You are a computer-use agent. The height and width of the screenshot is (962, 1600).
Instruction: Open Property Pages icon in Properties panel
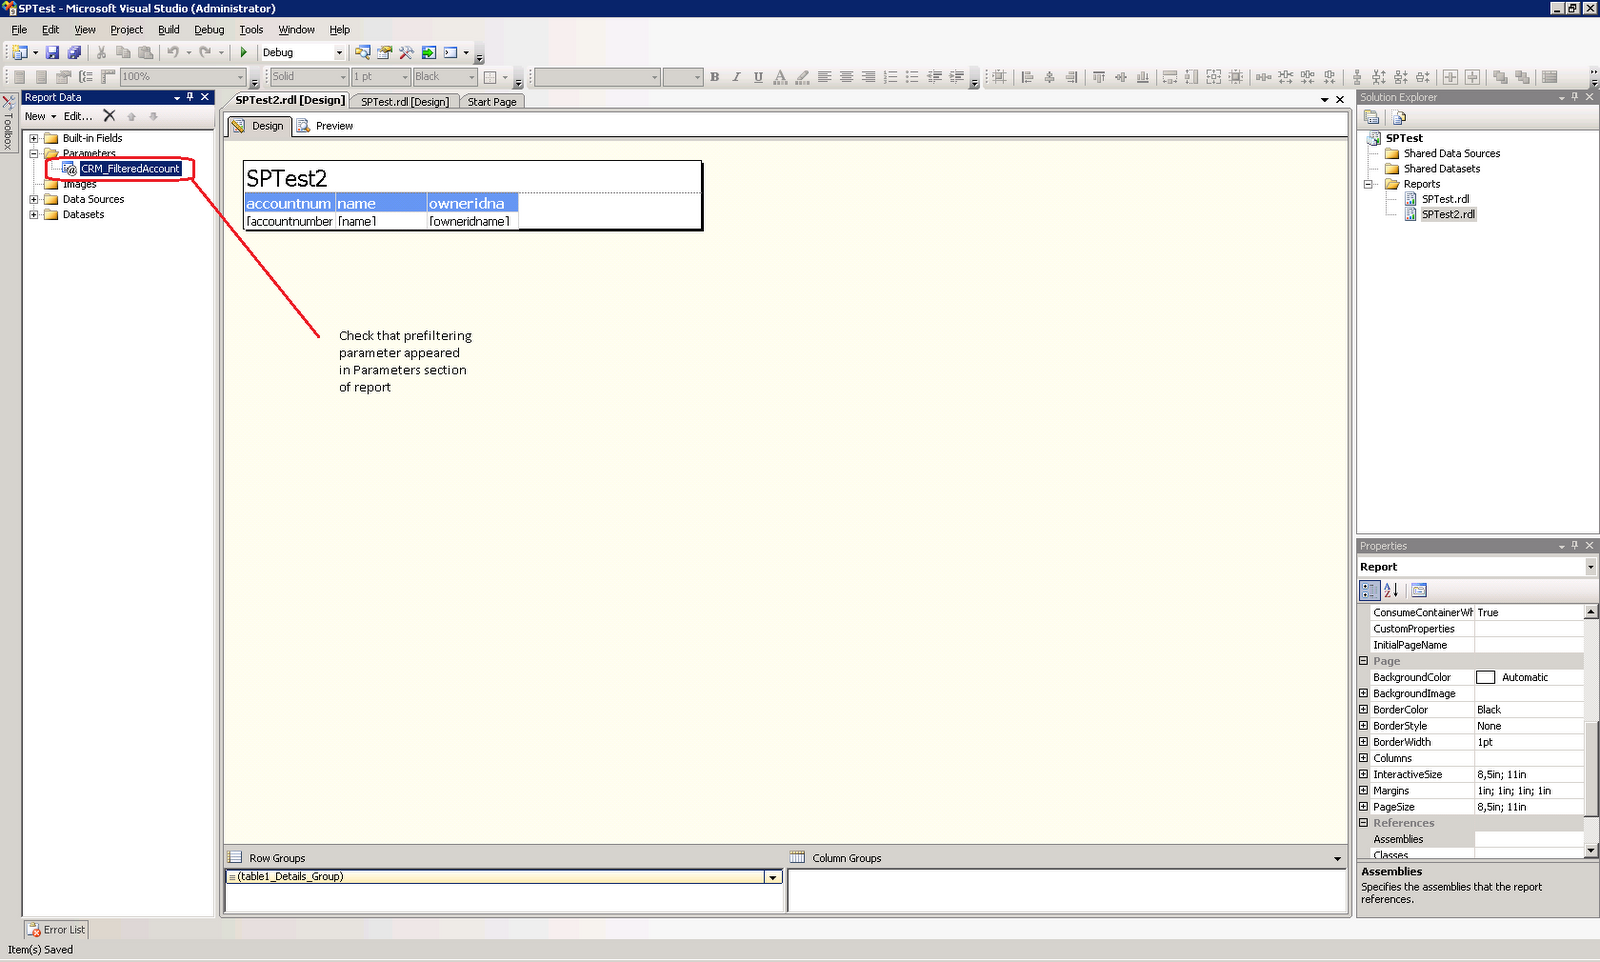[1419, 590]
